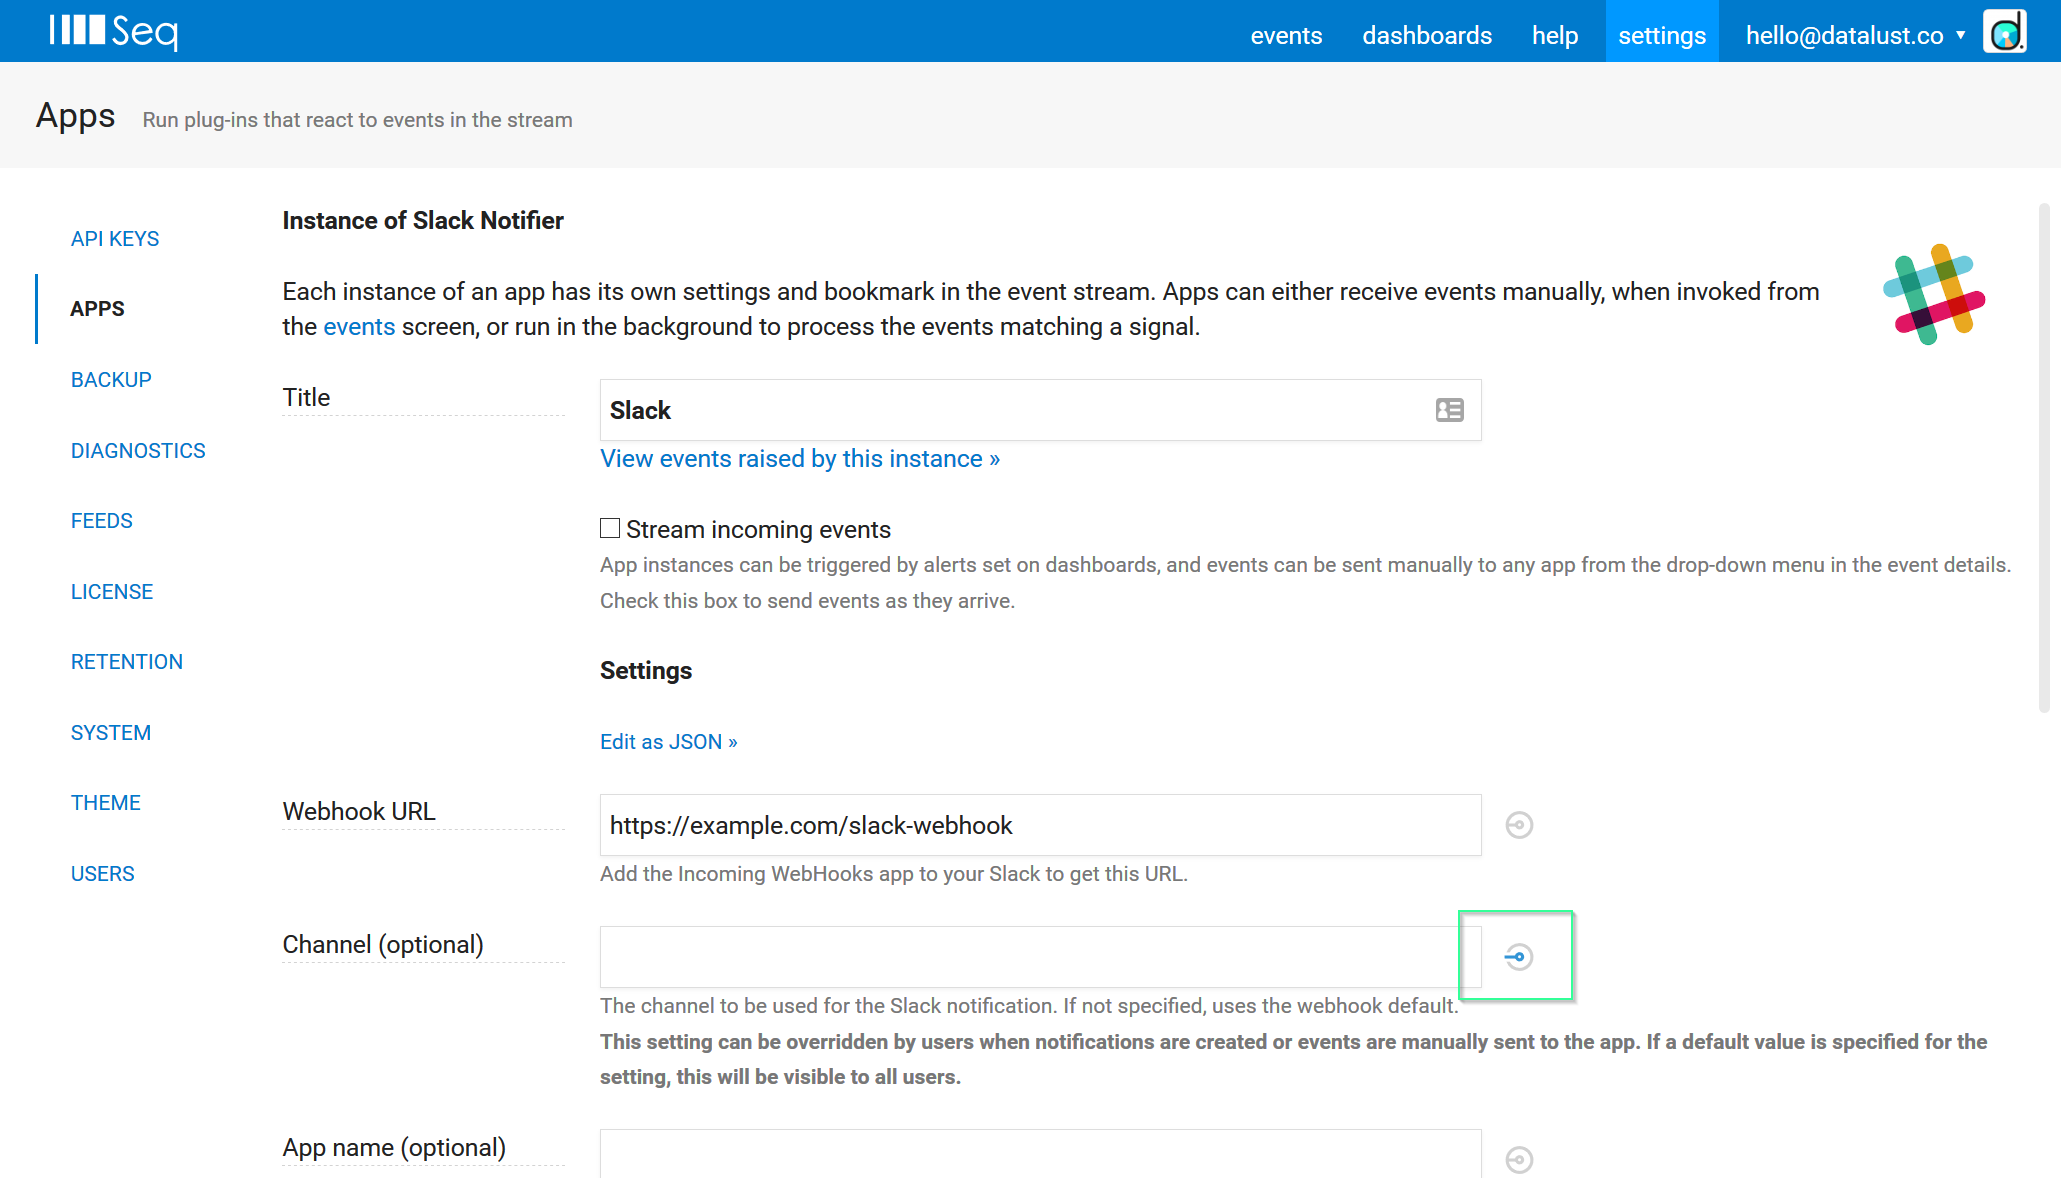Click the contact-card icon in Title field
Image resolution: width=2061 pixels, height=1187 pixels.
[1449, 410]
